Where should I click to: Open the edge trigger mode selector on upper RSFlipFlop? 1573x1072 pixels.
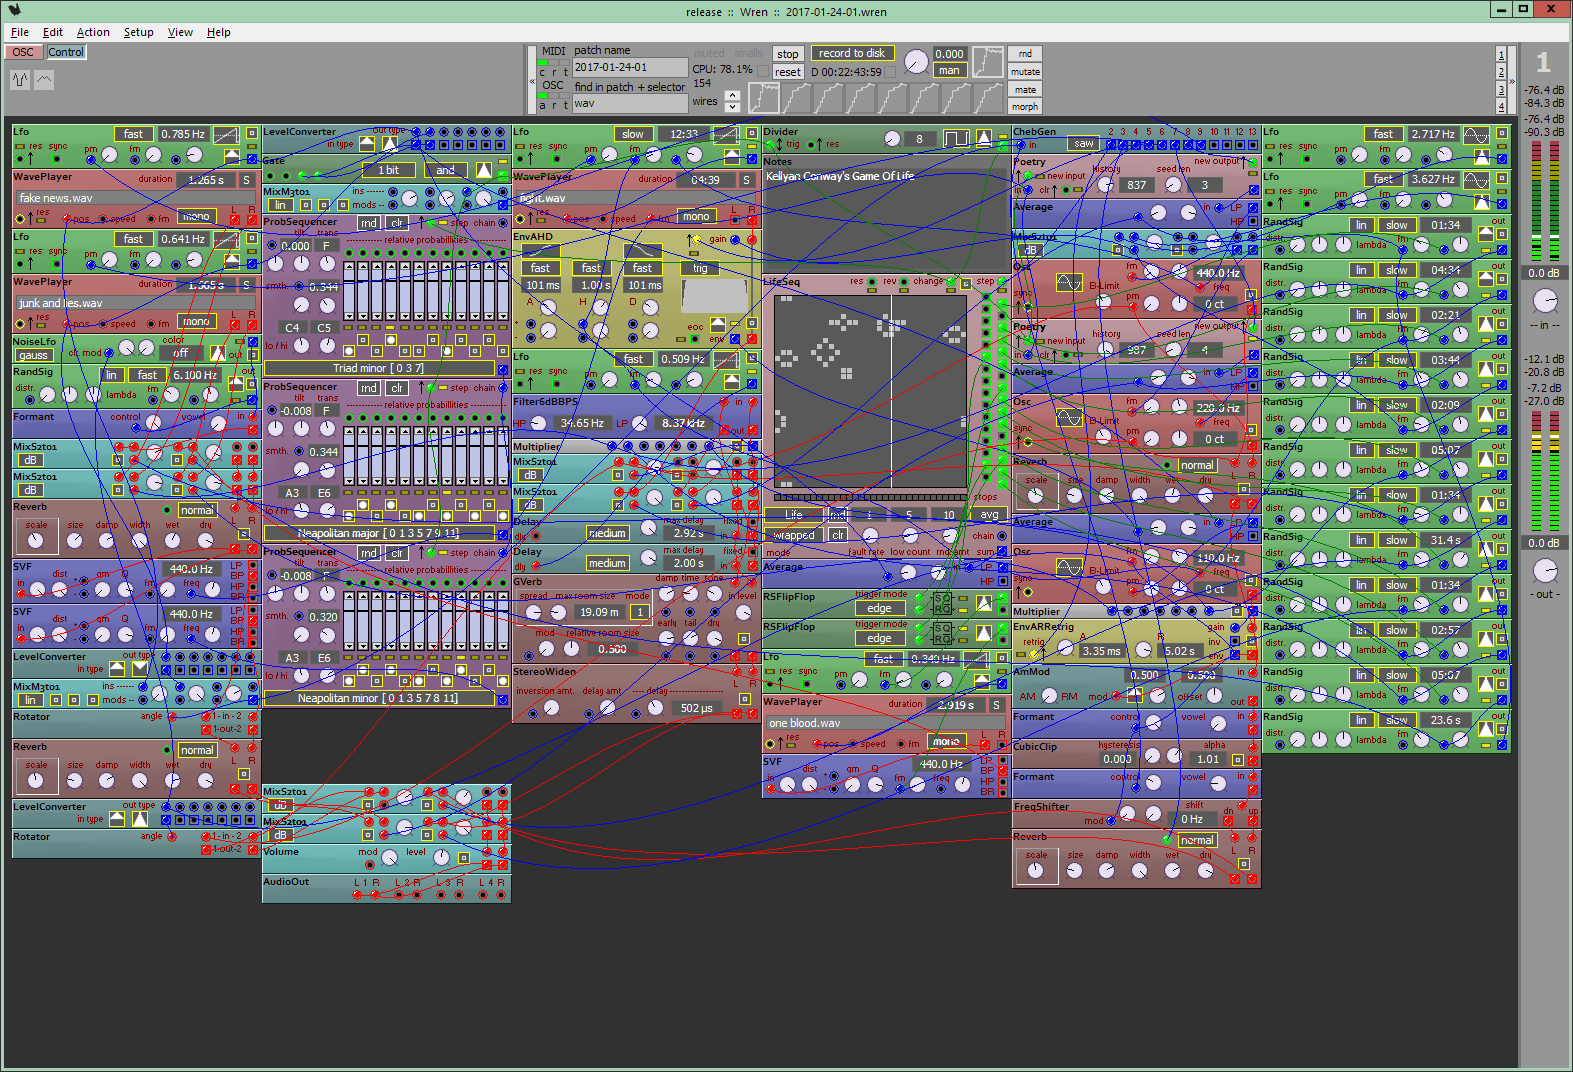pos(879,608)
